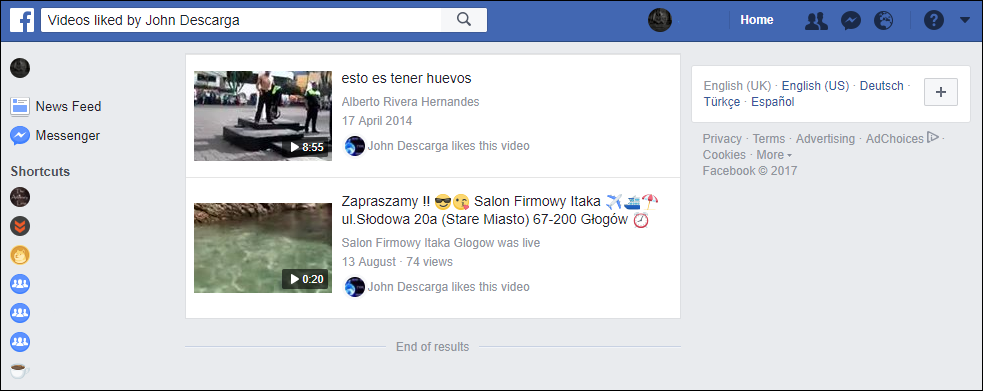Open the first shortcut with dark round logo
The image size is (983, 391).
[20, 197]
